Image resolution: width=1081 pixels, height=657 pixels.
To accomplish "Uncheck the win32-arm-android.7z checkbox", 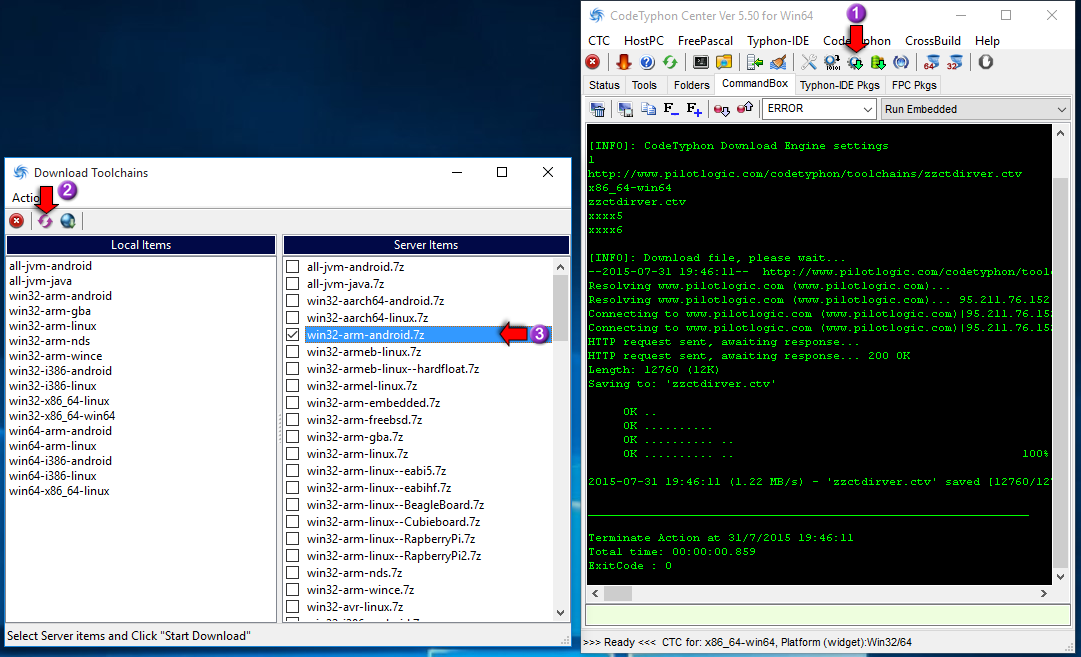I will 292,334.
